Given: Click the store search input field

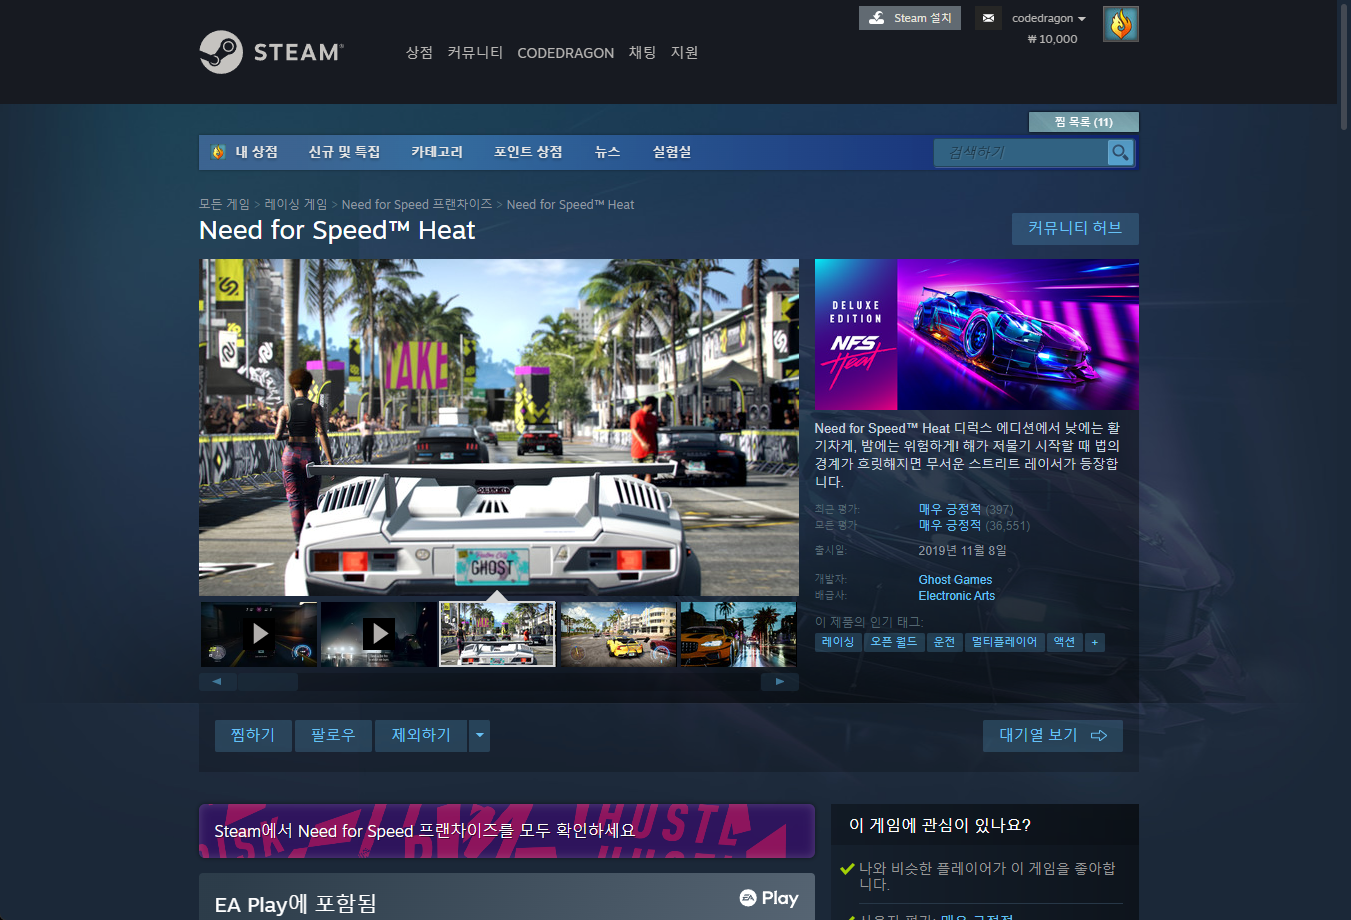Looking at the screenshot, I should (x=1021, y=153).
